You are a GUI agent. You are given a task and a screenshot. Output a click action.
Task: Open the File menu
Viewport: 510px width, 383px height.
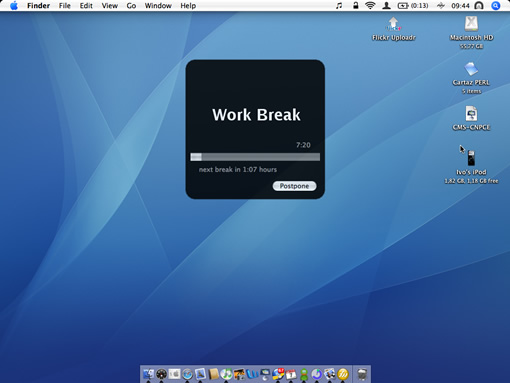[x=65, y=6]
